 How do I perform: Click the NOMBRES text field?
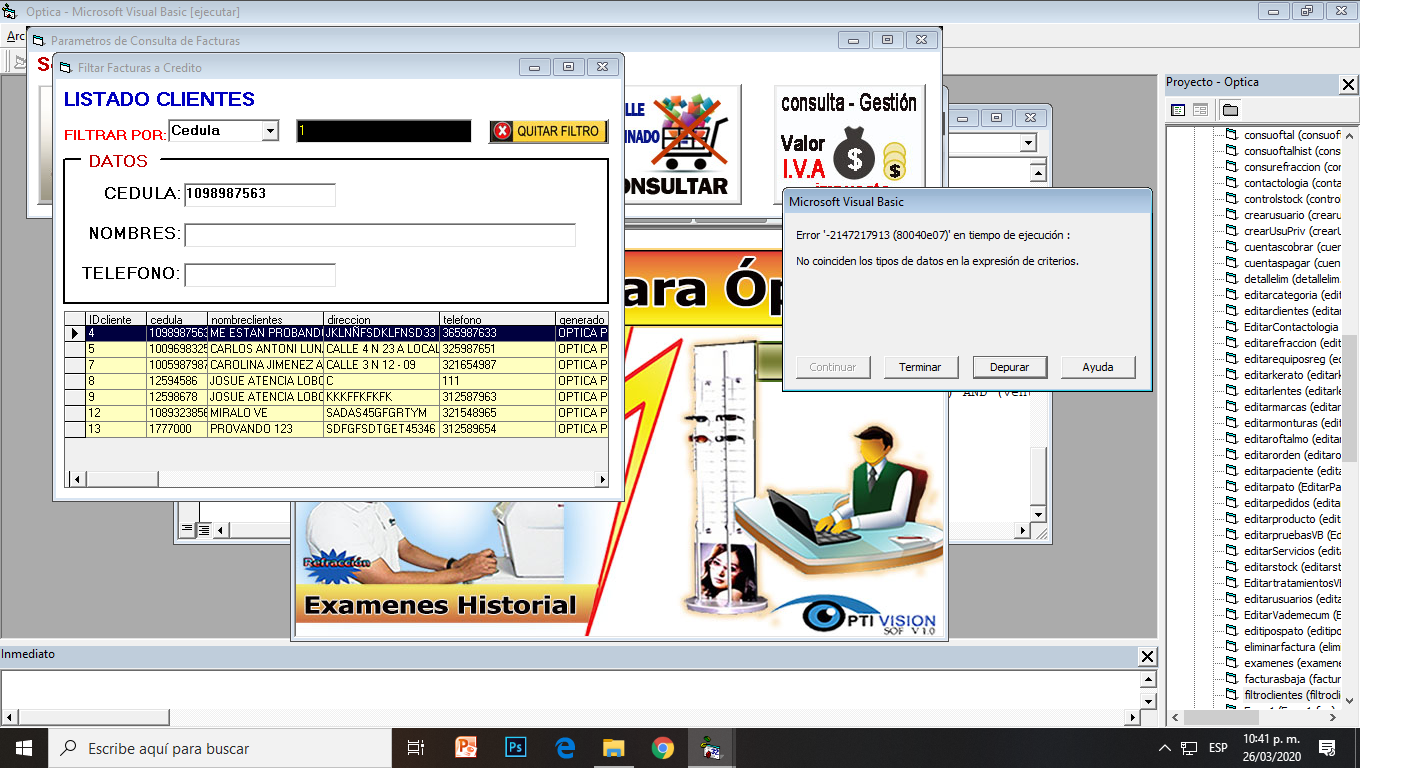(380, 235)
